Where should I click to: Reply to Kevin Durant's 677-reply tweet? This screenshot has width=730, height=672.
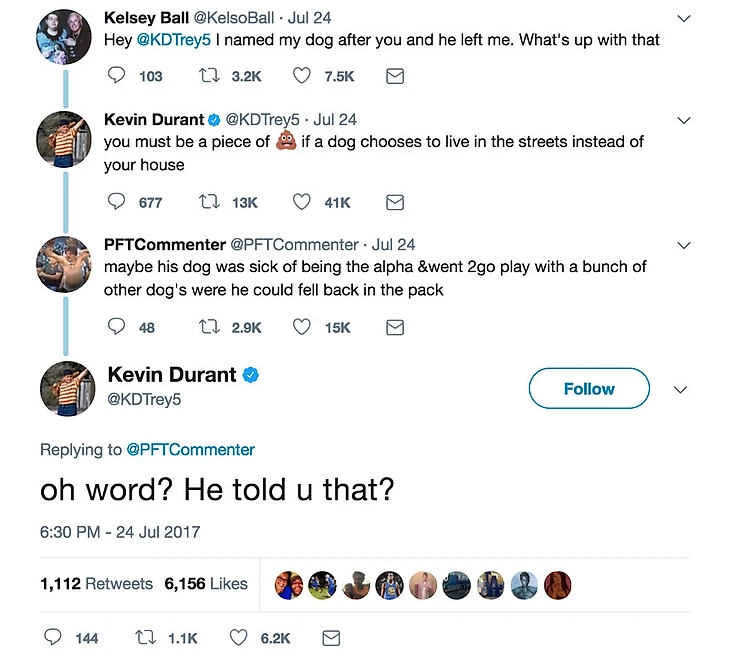[117, 202]
